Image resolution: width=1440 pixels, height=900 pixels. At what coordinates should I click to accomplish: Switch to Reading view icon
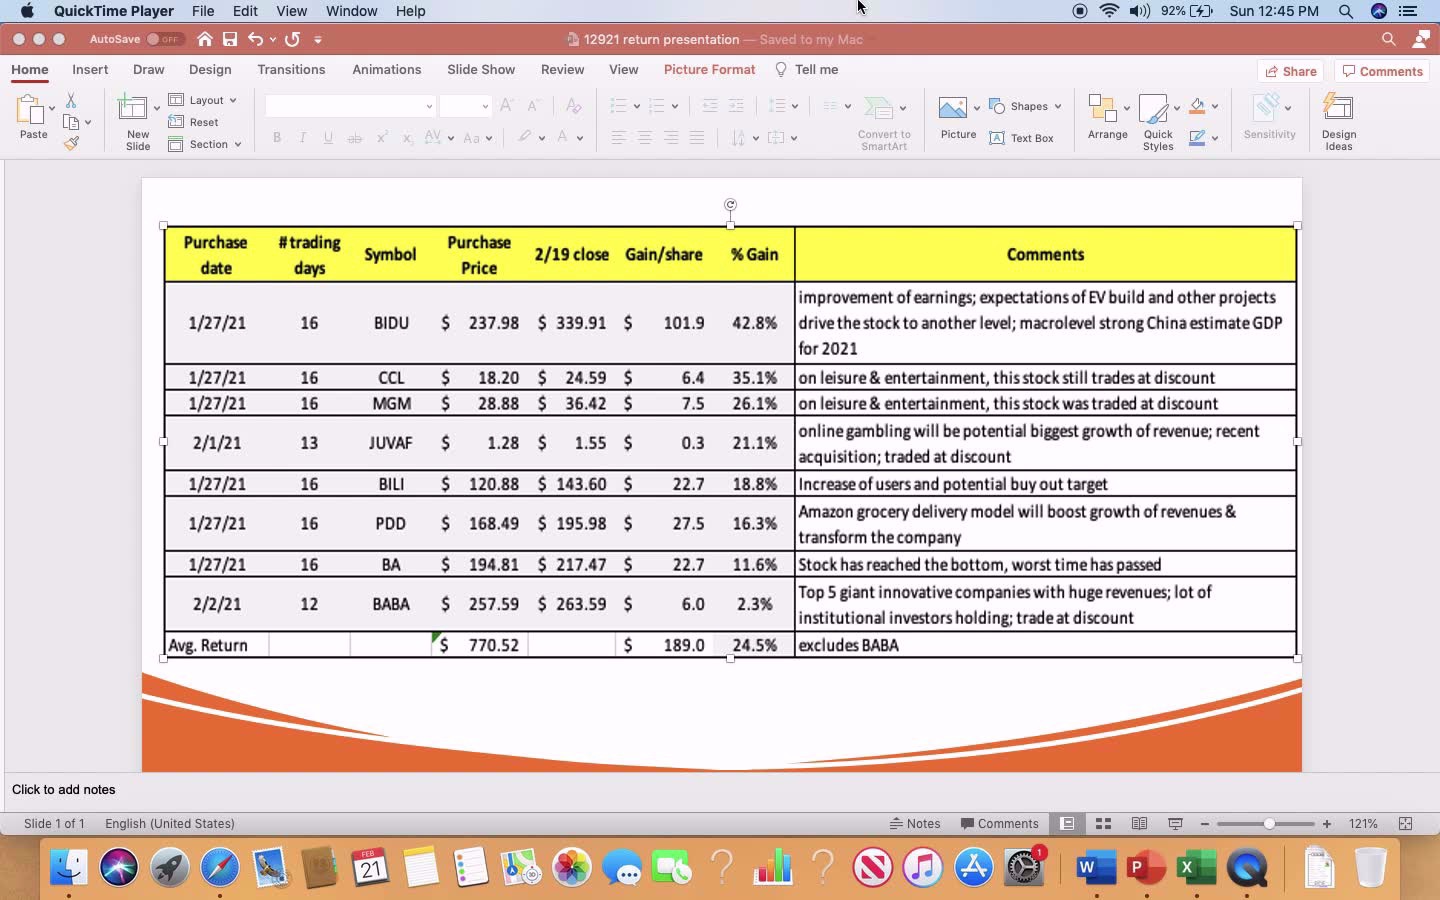pos(1139,824)
